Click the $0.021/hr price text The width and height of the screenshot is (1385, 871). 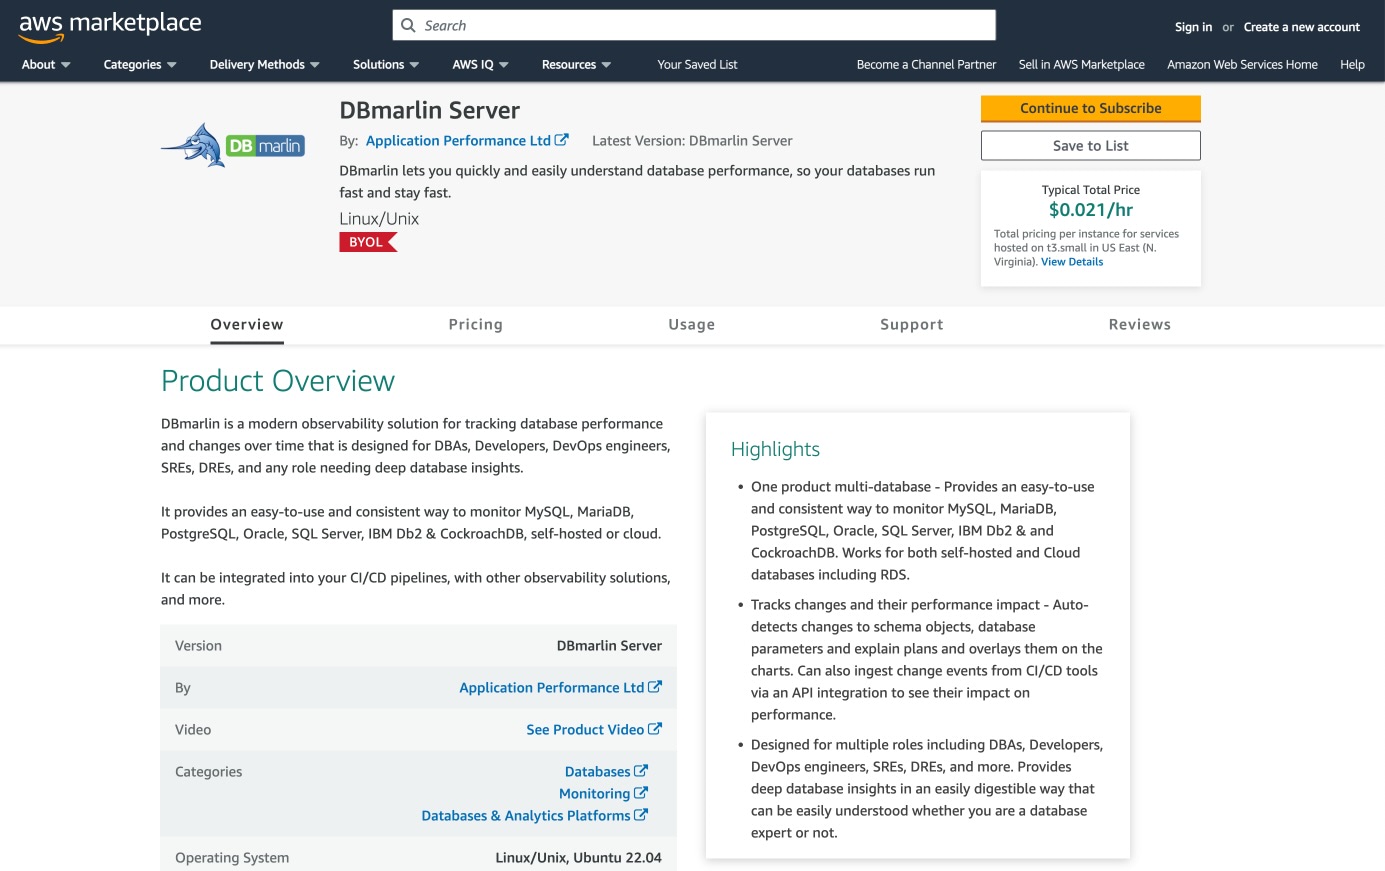click(1091, 209)
